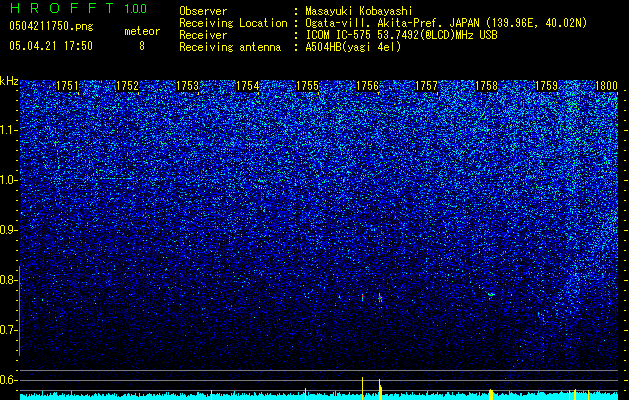Click the HROFFT 1.00 program title

(78, 8)
